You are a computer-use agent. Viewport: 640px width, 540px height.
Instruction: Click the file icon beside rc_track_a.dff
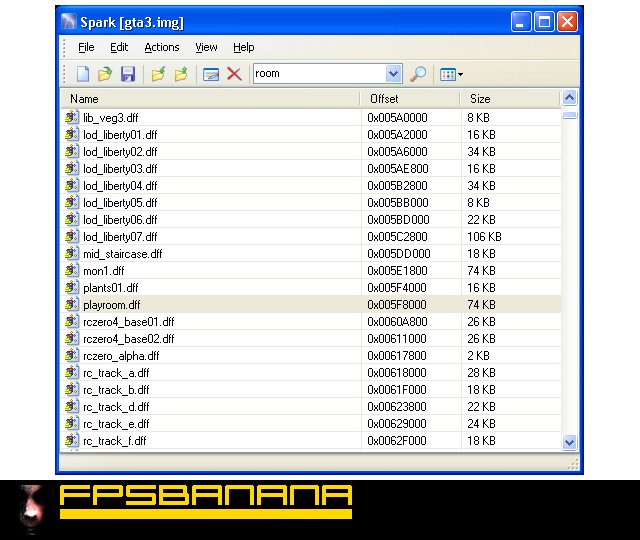pyautogui.click(x=72, y=372)
